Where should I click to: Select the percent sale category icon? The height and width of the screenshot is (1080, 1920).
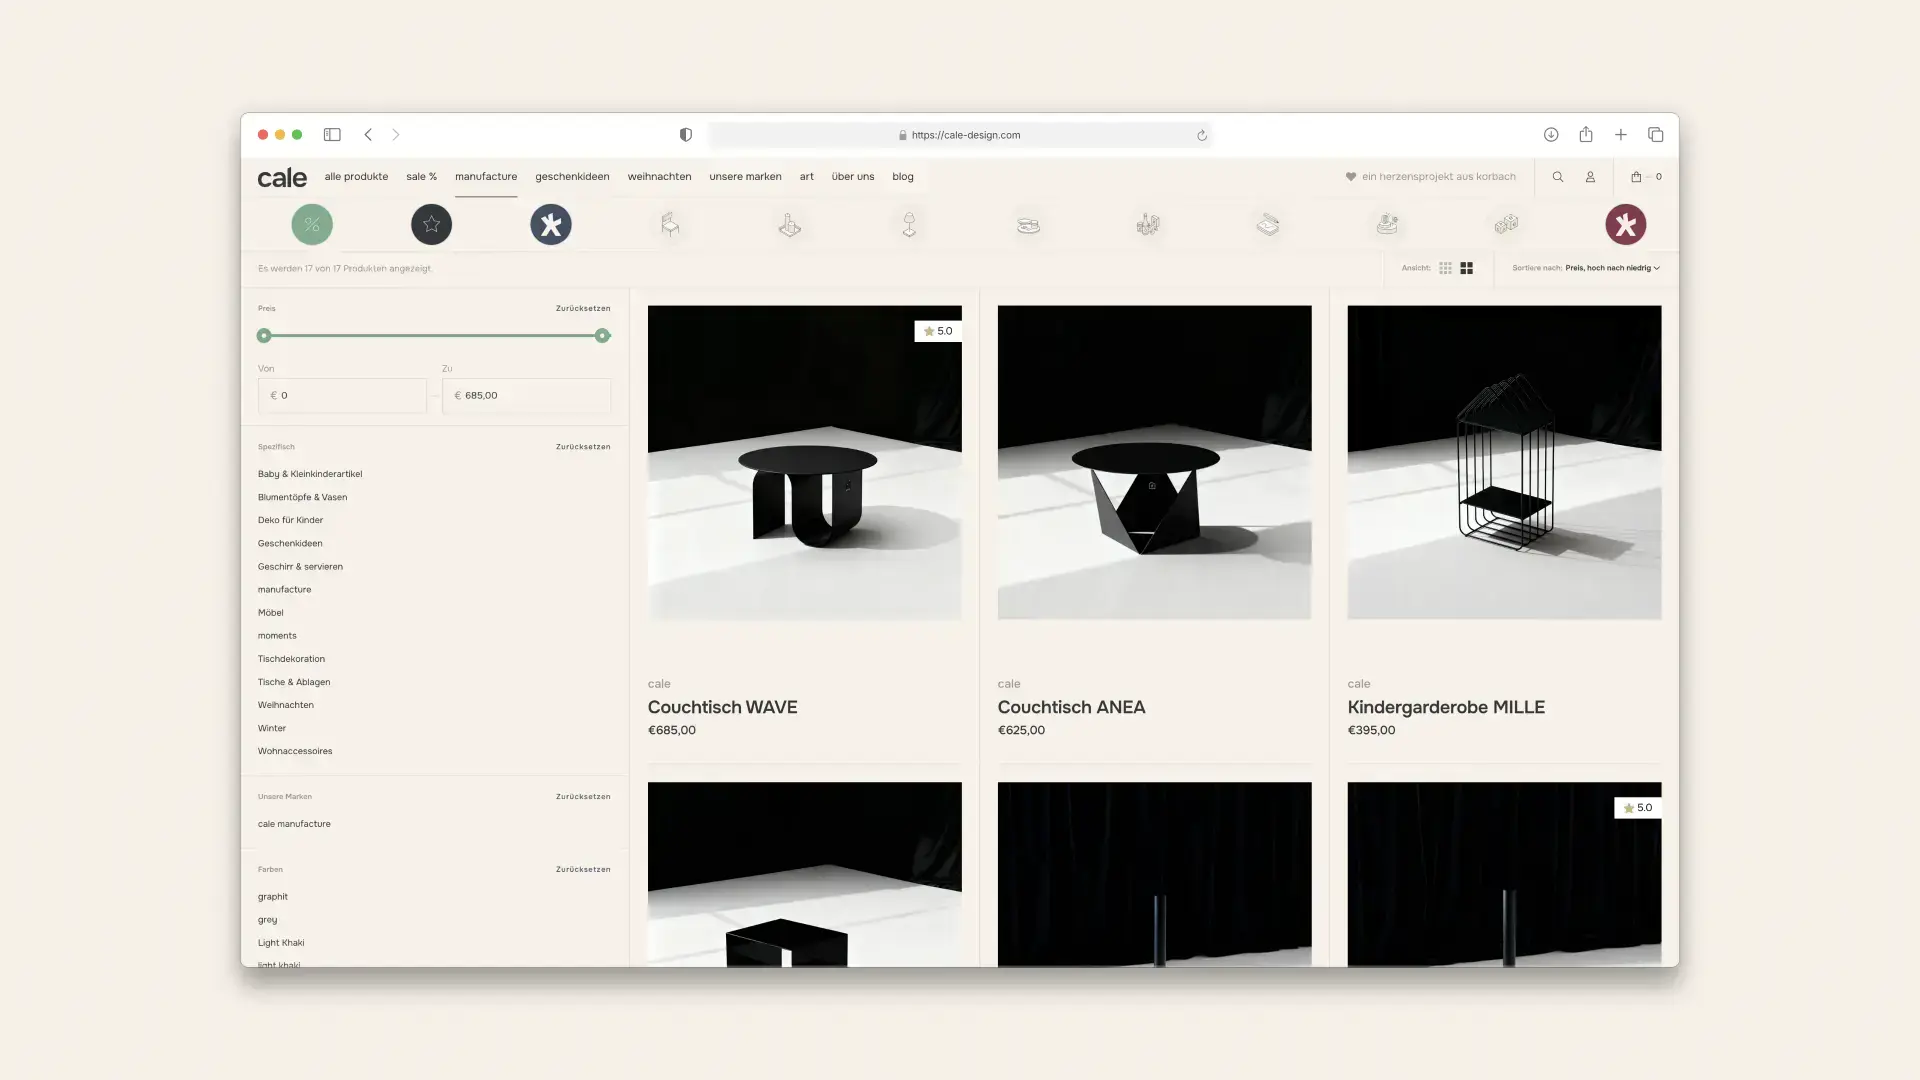click(x=312, y=224)
